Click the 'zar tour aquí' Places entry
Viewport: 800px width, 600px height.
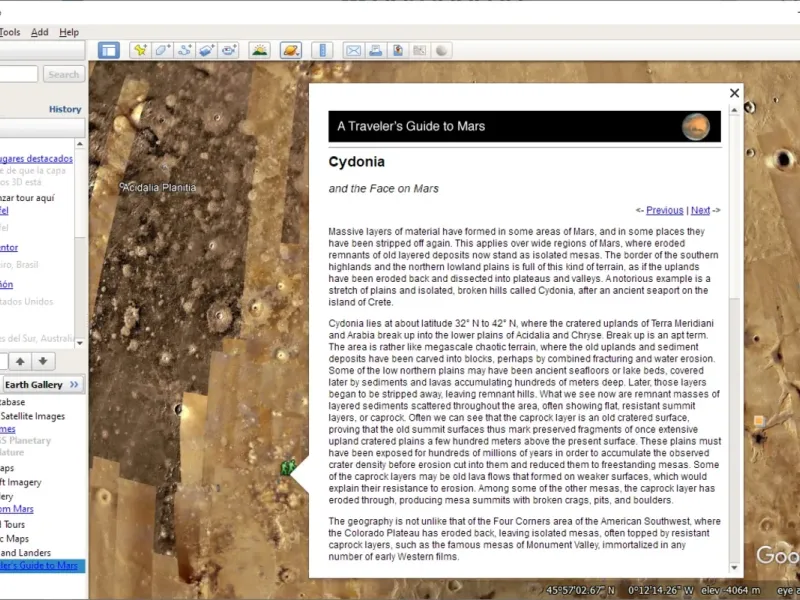pyautogui.click(x=27, y=198)
